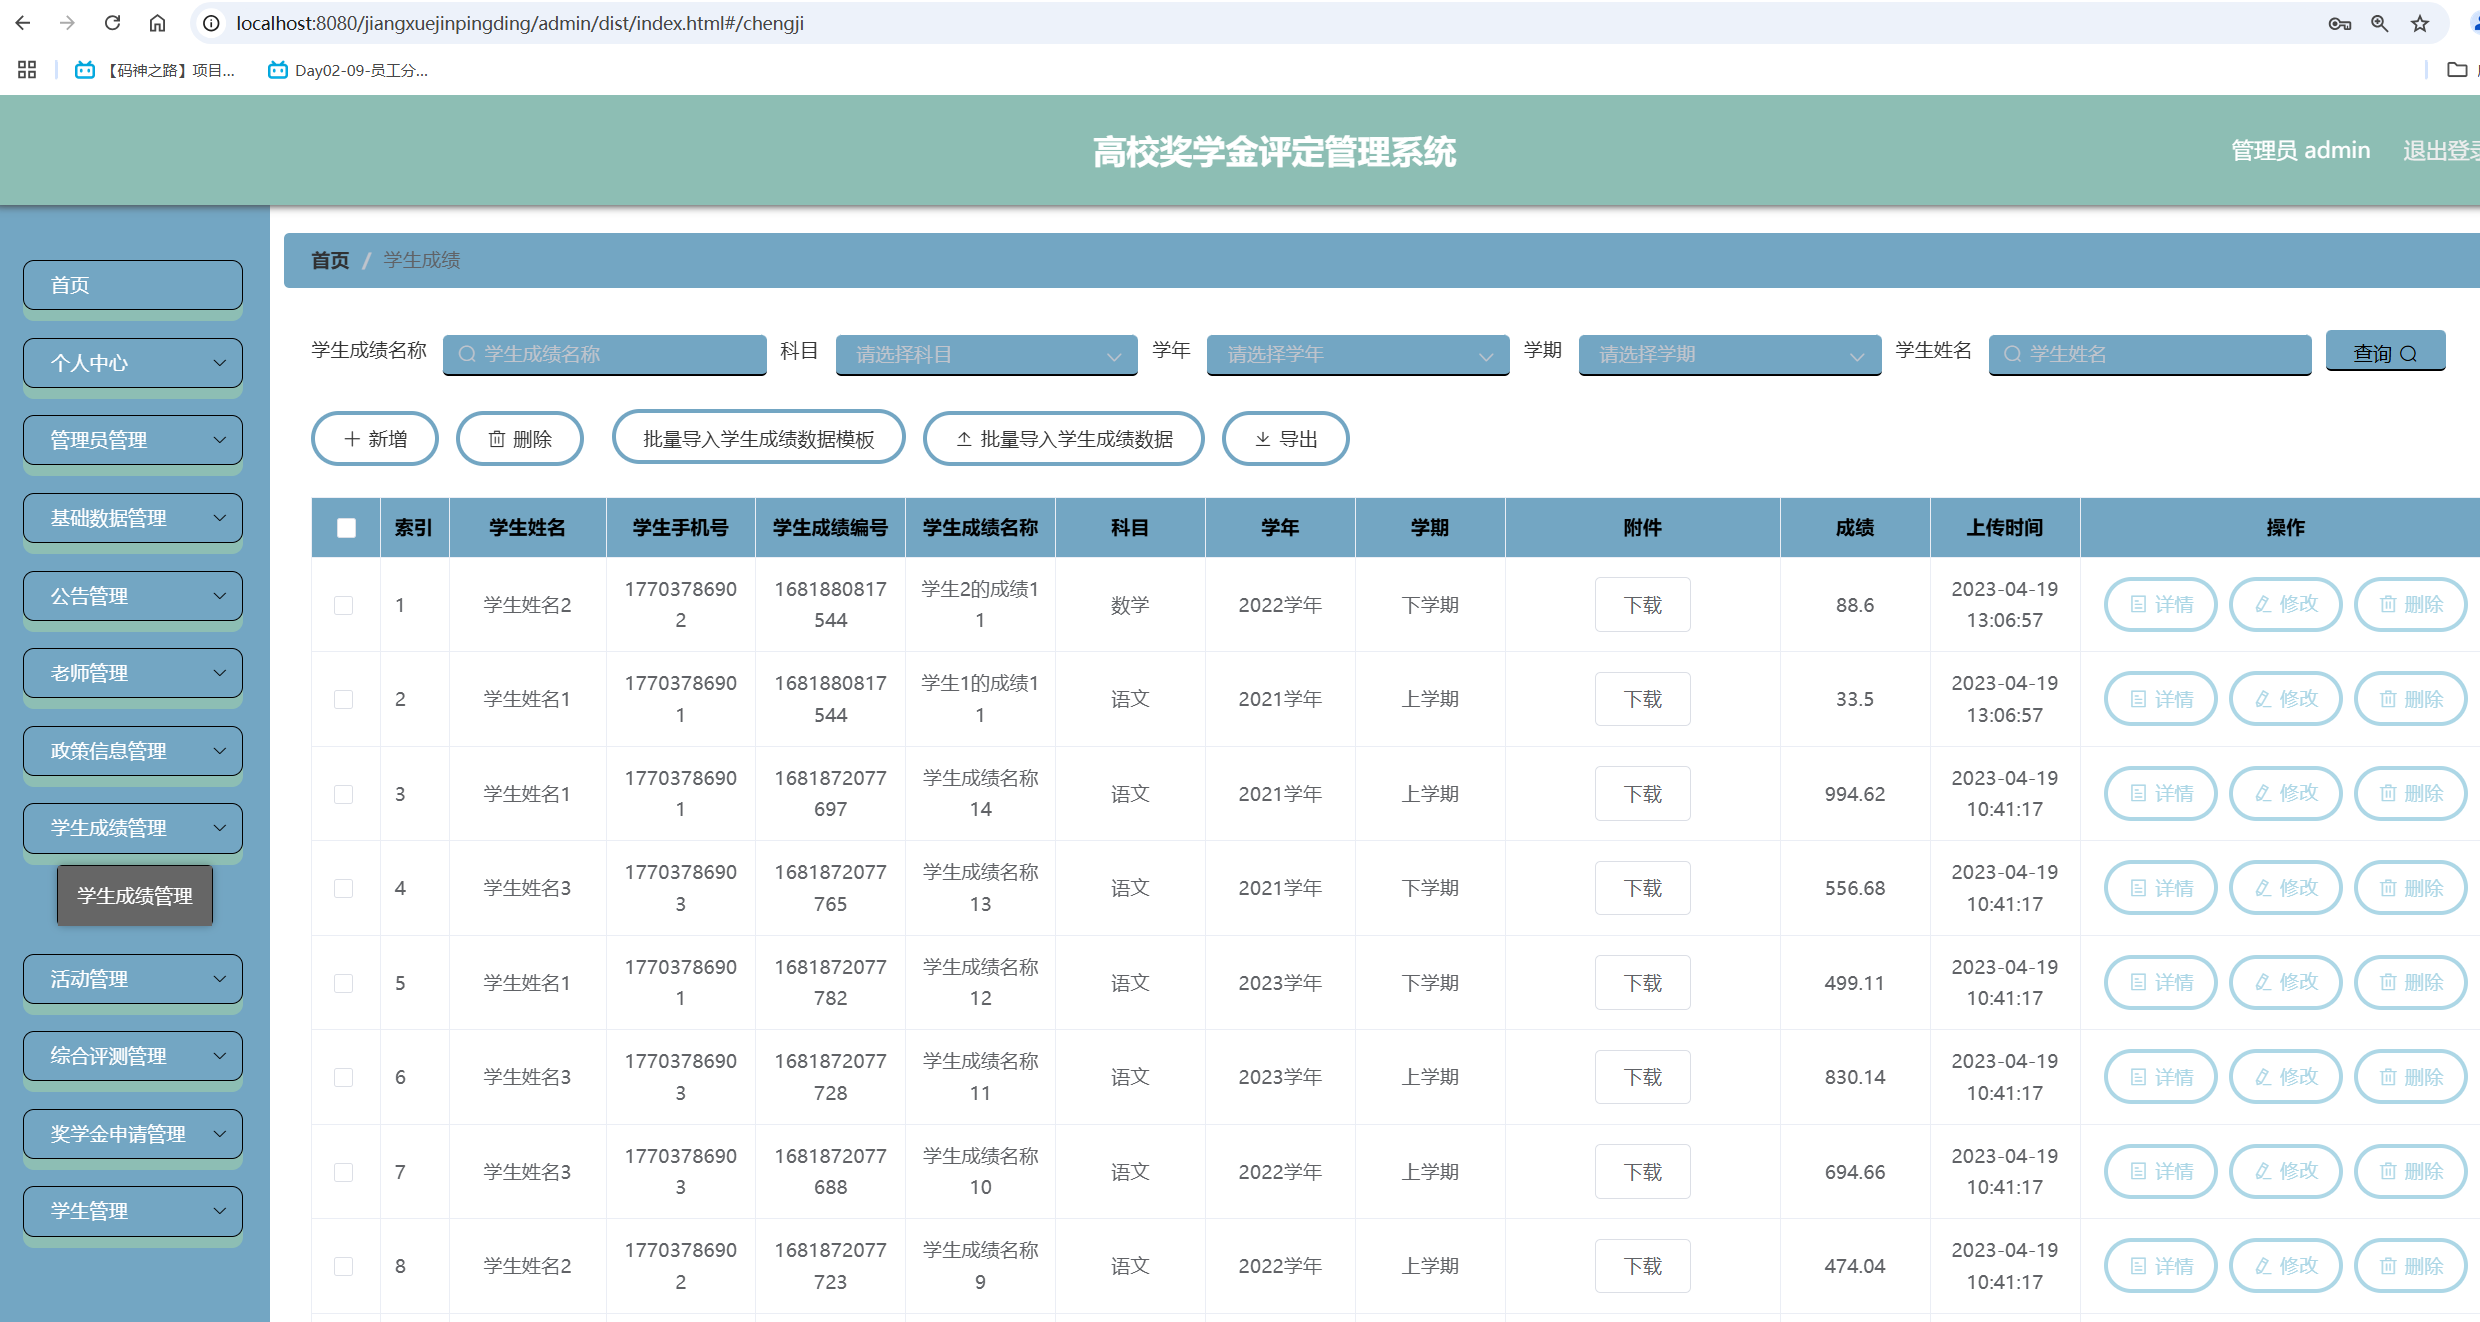Click 下载 attachment button for row 1

coord(1642,604)
